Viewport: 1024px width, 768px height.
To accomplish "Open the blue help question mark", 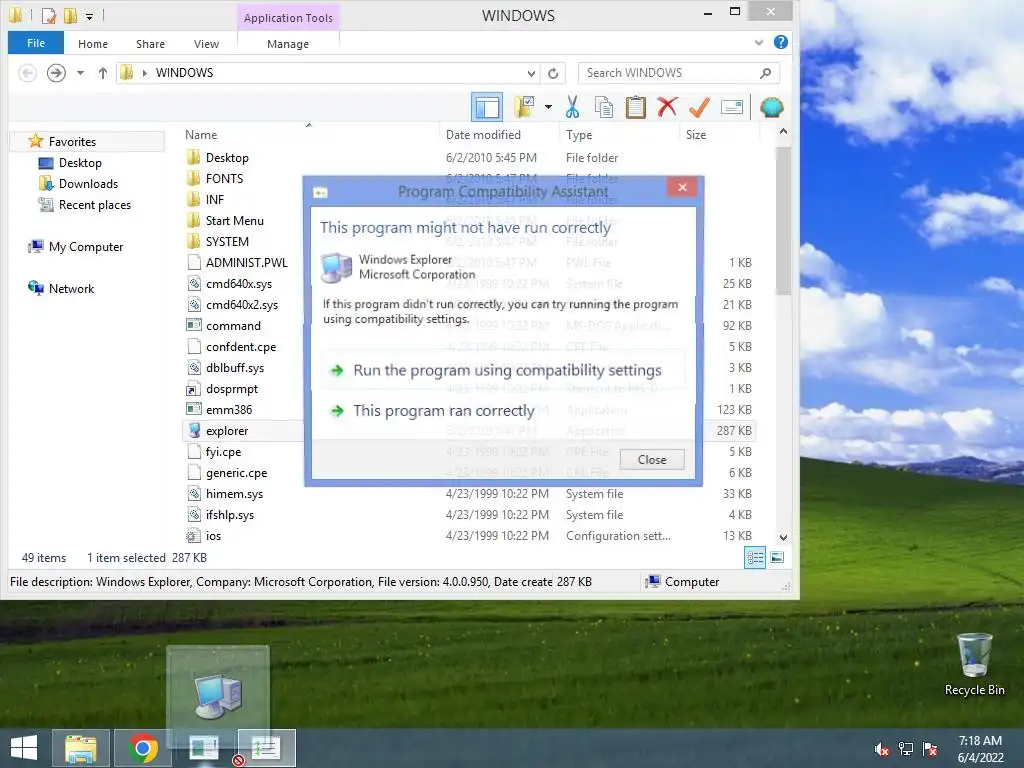I will pyautogui.click(x=780, y=42).
